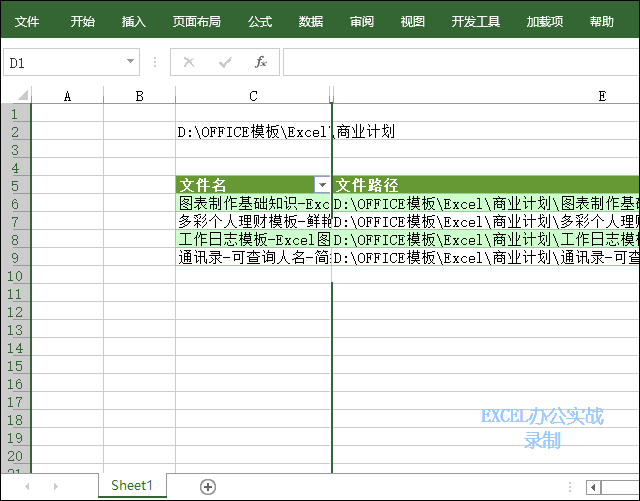Switch to the 公式 ribbon tab
This screenshot has height=501, width=640.
coord(260,22)
